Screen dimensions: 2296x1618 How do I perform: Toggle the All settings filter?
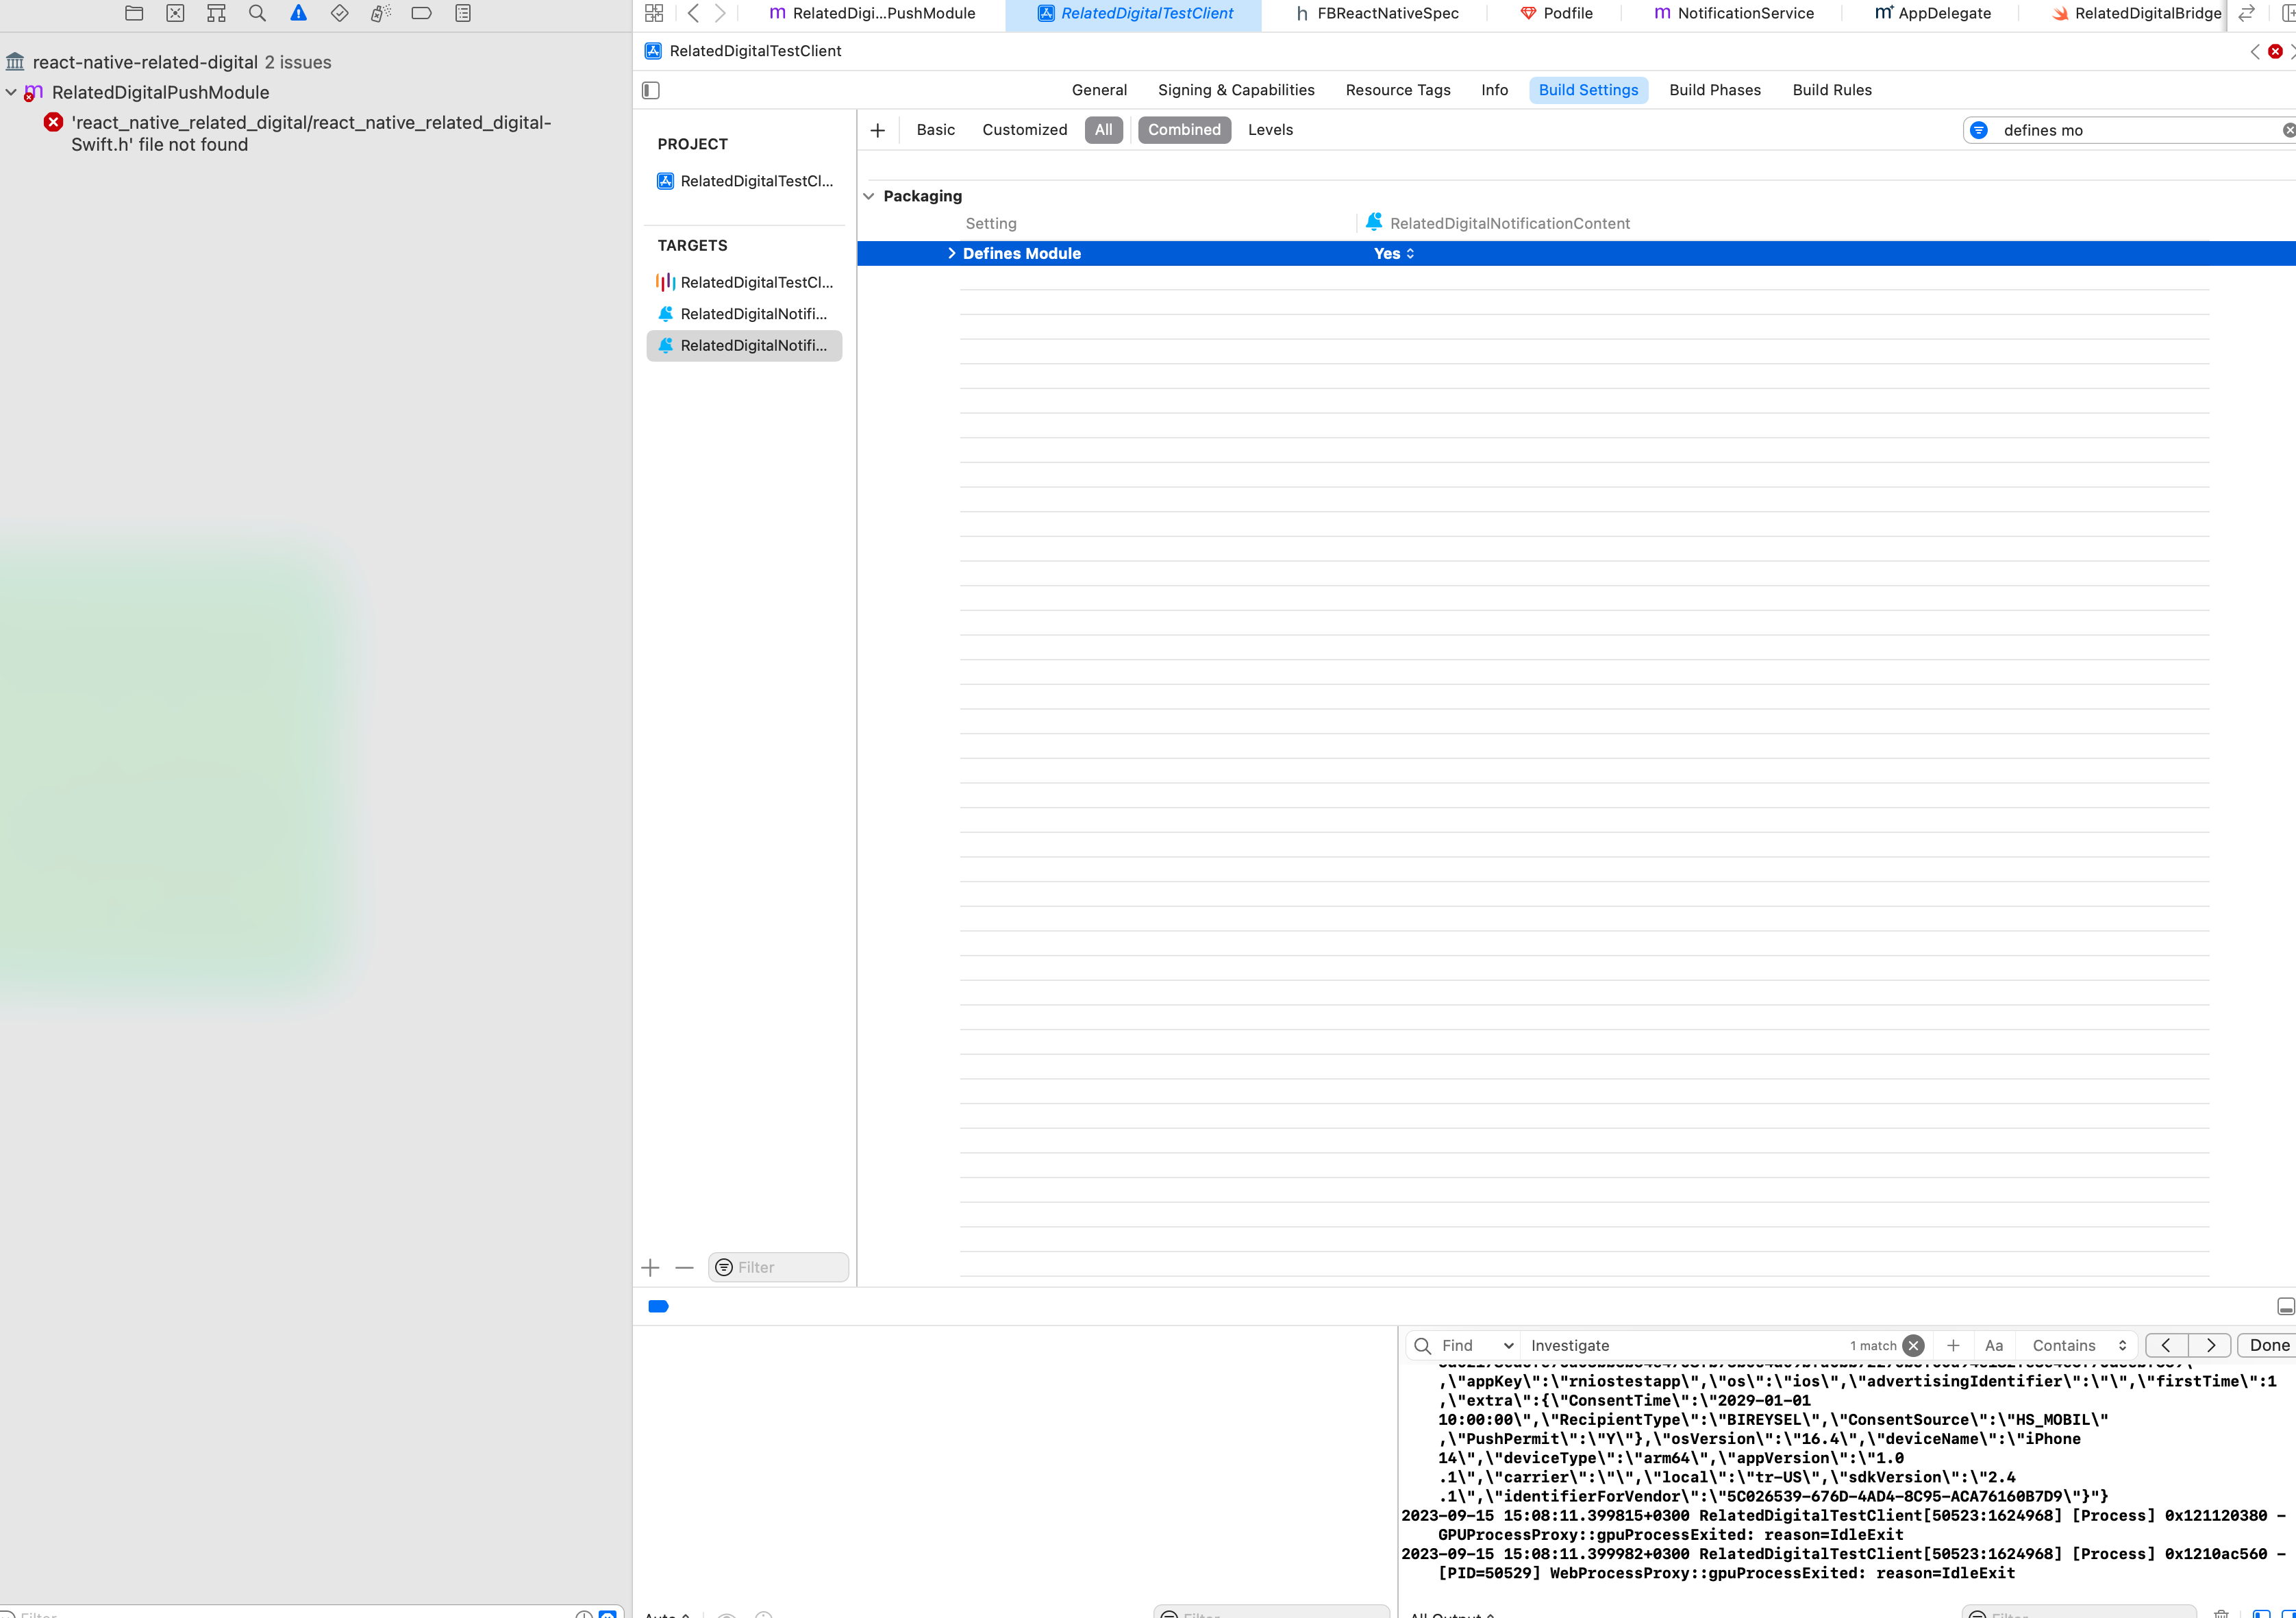[1103, 130]
